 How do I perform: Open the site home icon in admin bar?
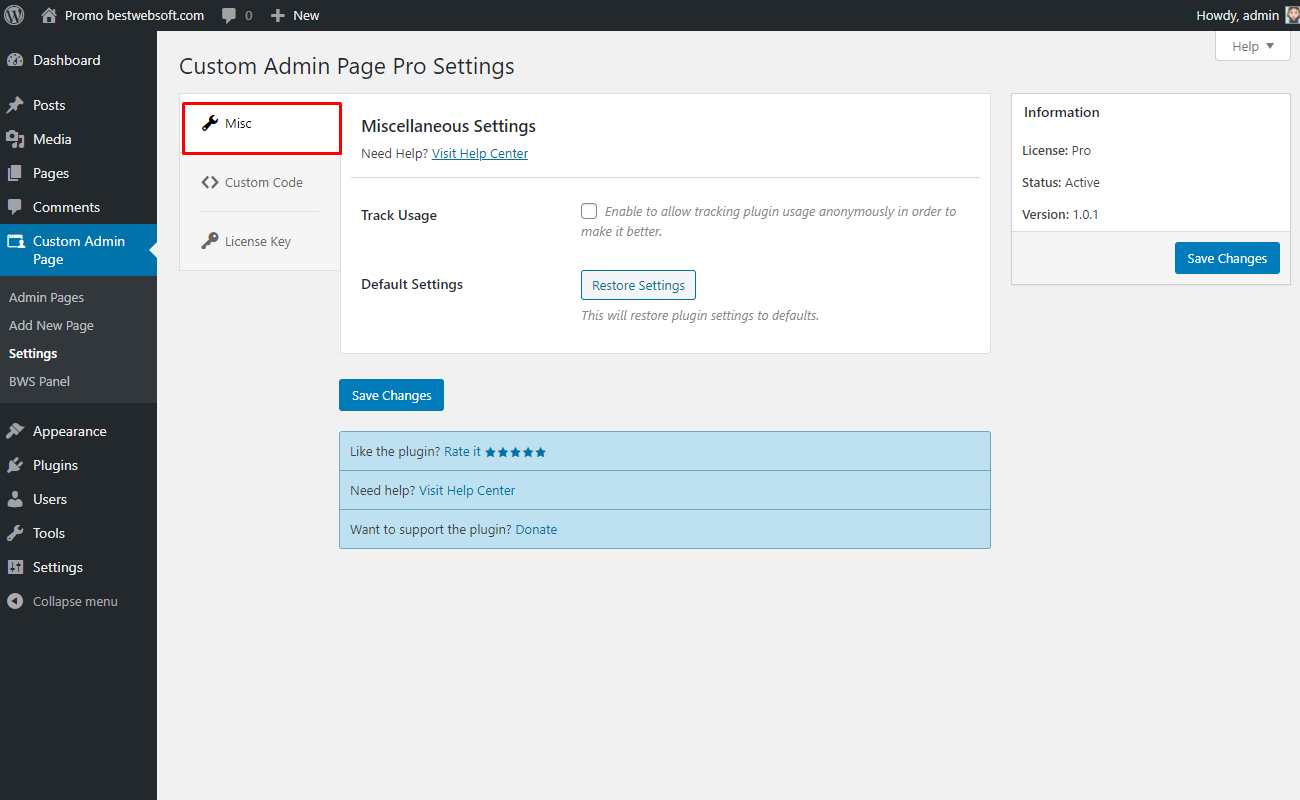(49, 15)
